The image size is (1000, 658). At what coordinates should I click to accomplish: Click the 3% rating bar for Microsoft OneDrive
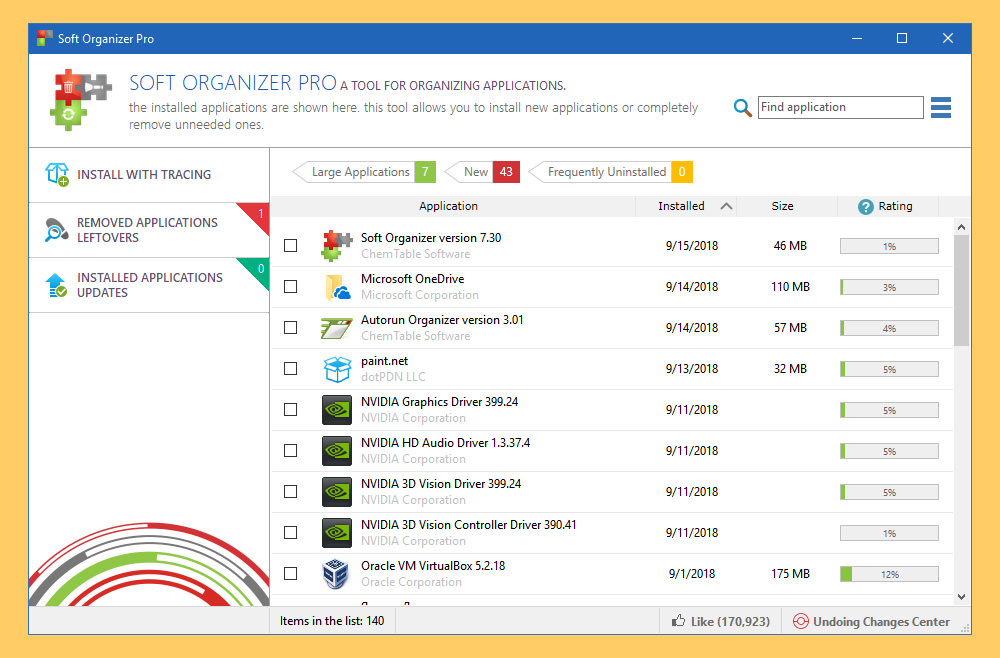[889, 288]
